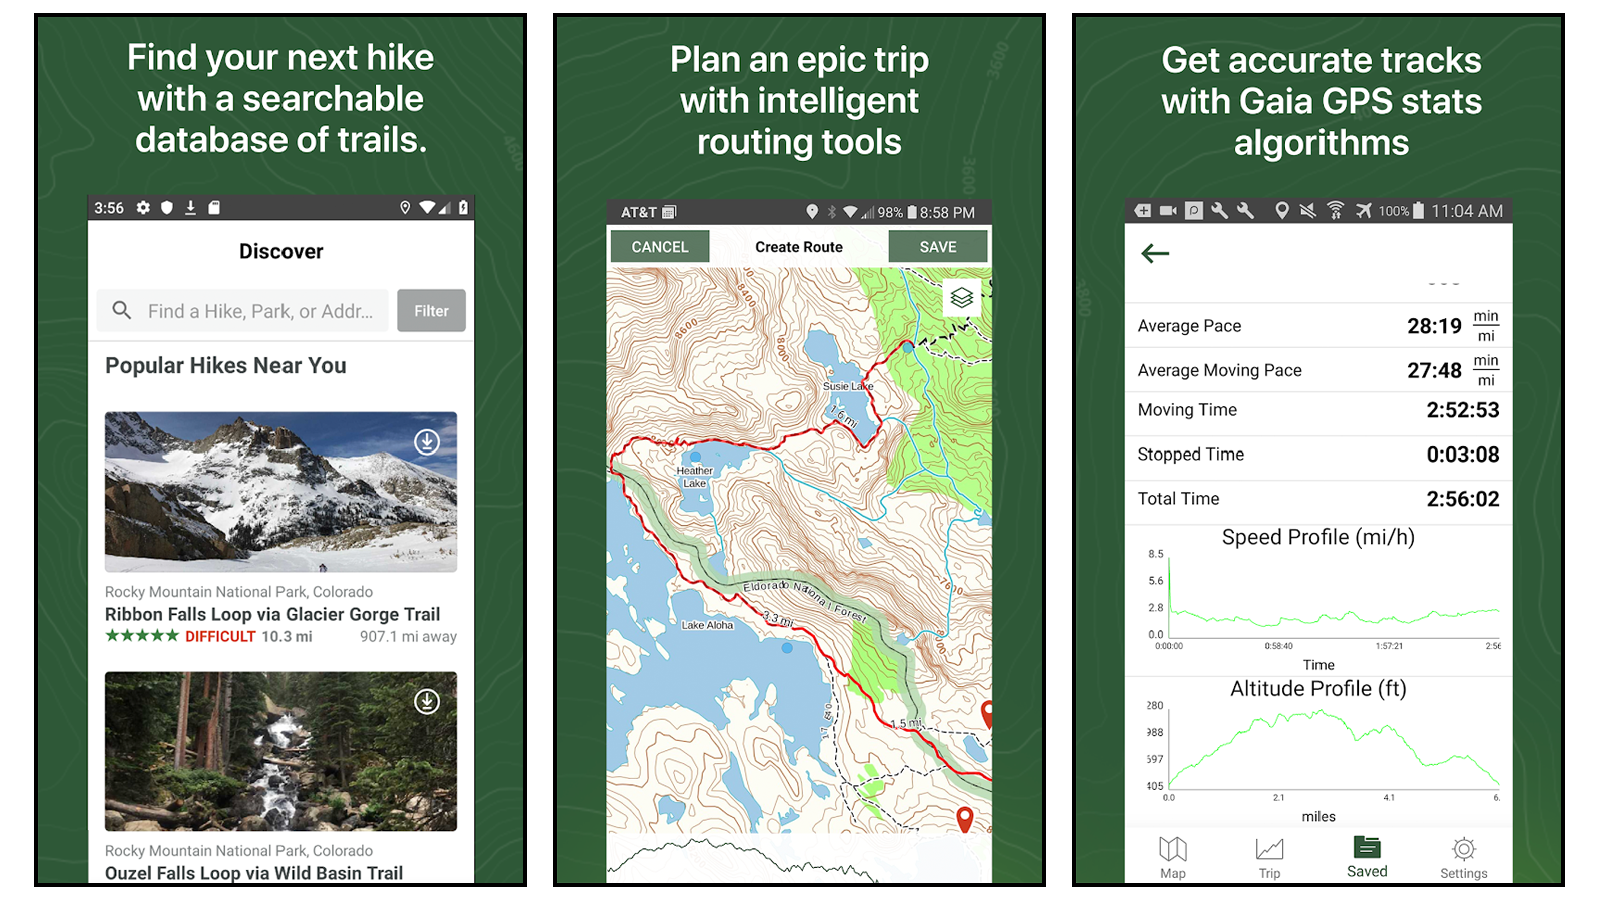Open Ribbon Falls Loop via Glacier Gorge Trail

coord(272,614)
